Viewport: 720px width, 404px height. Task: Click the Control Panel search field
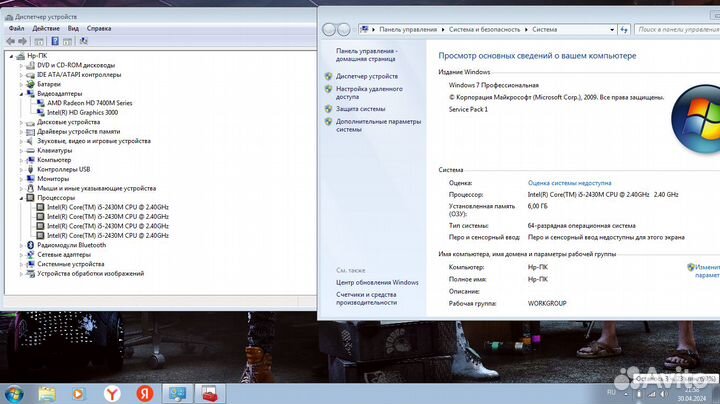coord(677,29)
